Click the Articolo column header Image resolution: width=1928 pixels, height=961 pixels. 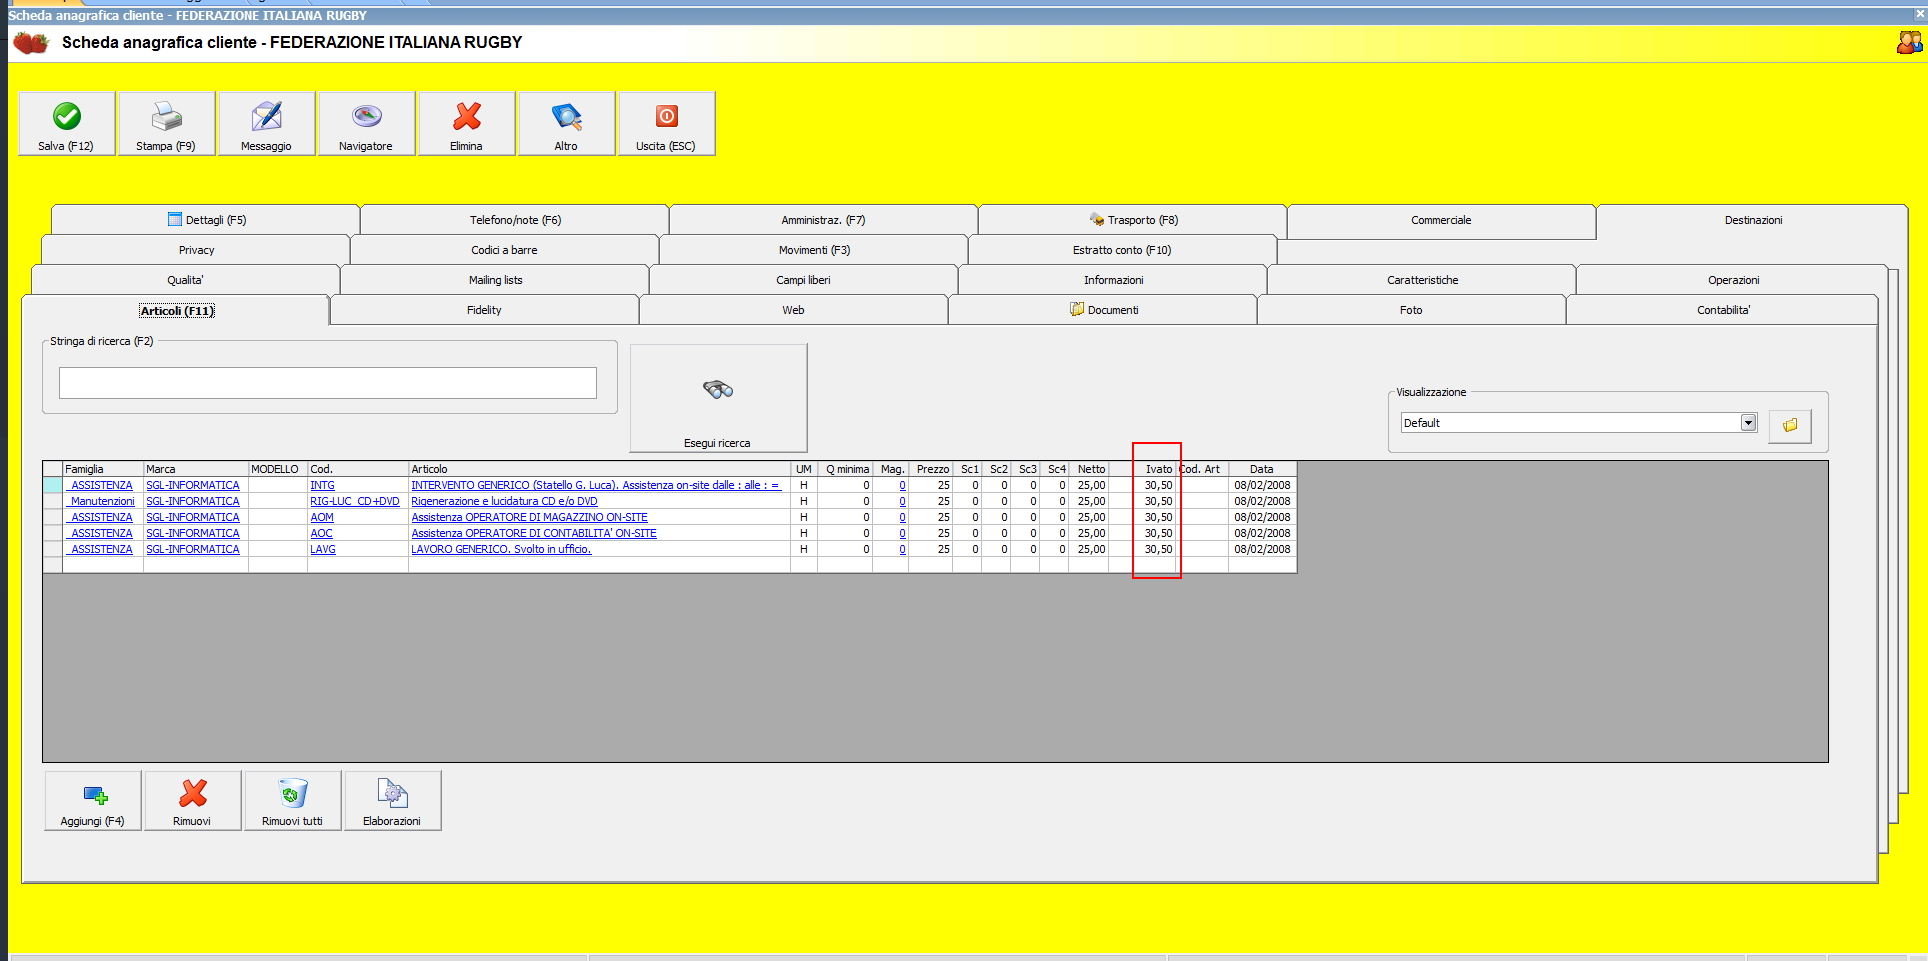click(599, 469)
